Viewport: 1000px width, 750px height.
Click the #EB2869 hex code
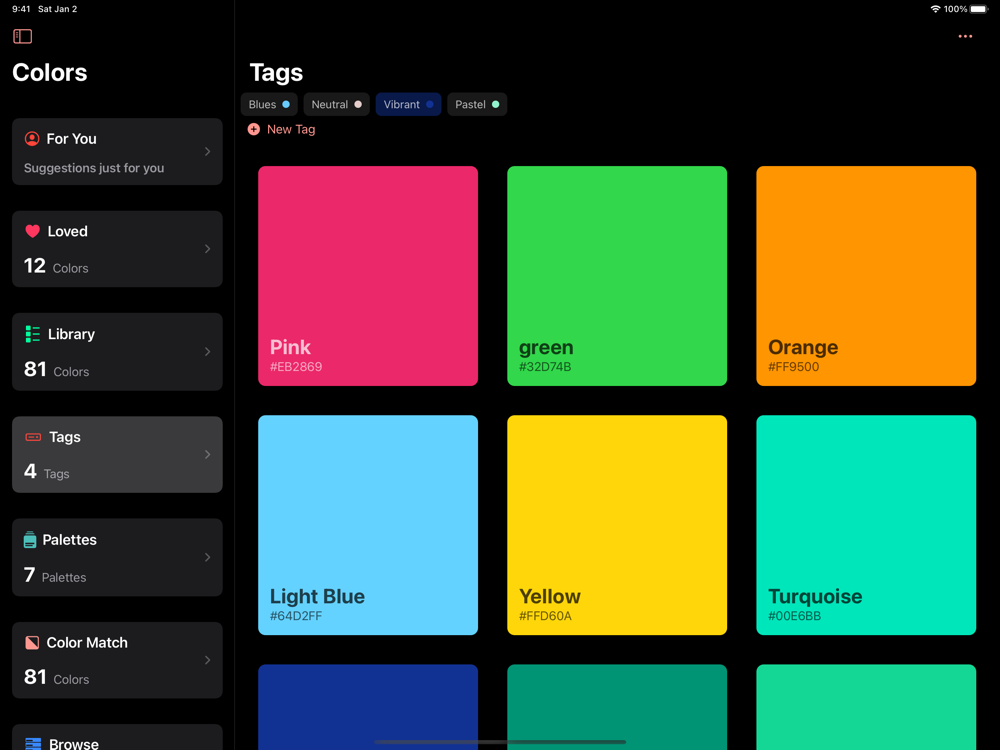click(x=296, y=367)
